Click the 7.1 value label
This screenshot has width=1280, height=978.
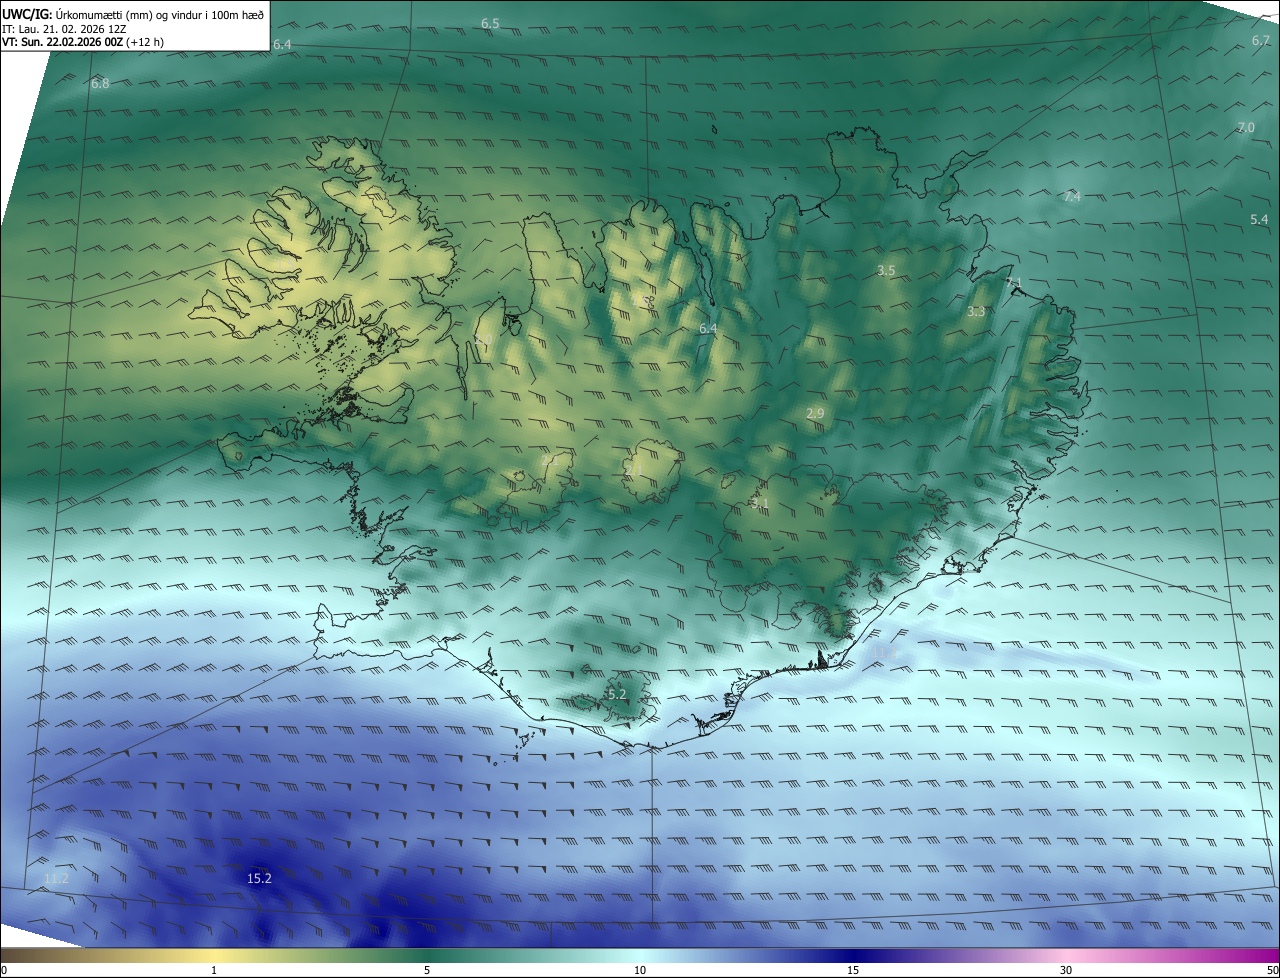(1013, 283)
